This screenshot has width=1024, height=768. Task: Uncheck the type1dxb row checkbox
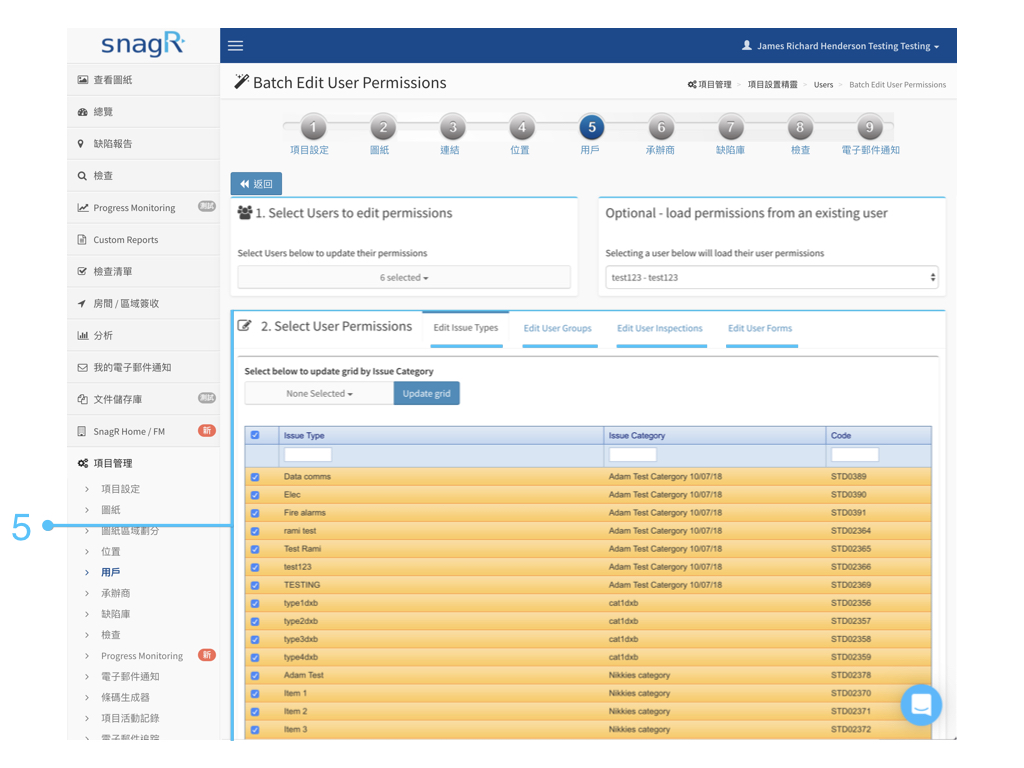pyautogui.click(x=255, y=603)
